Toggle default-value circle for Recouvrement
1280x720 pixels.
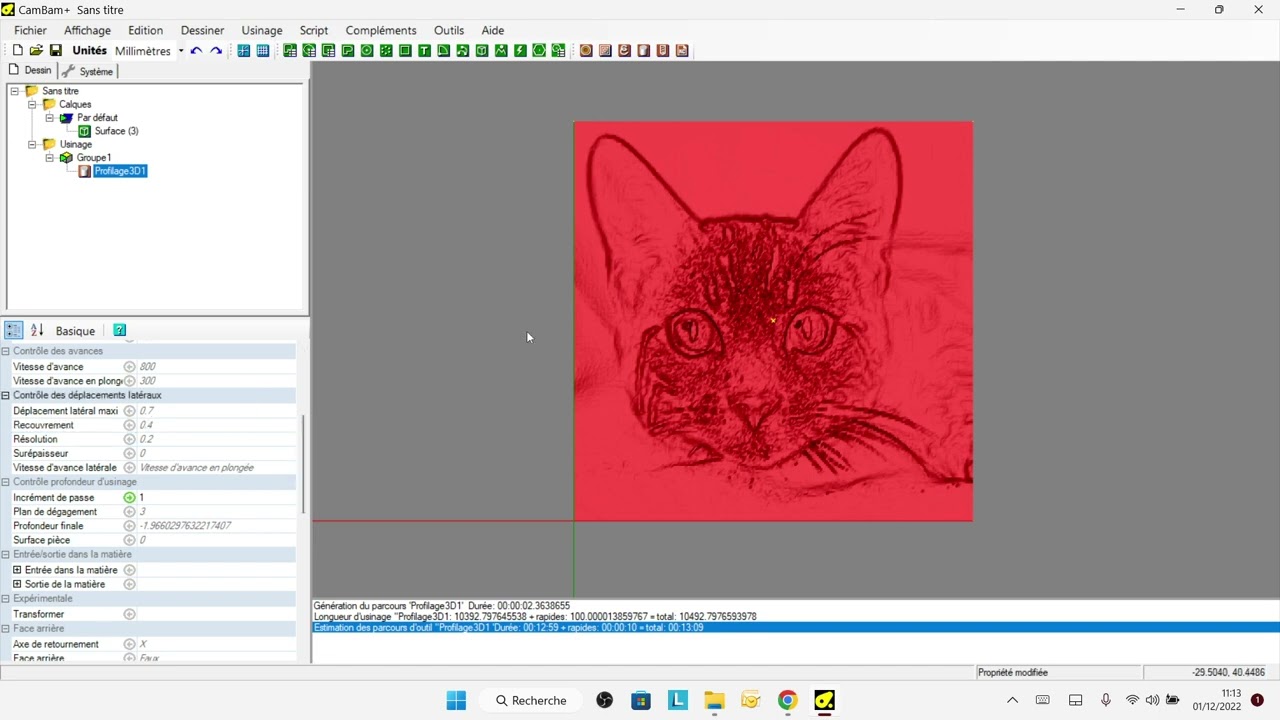click(x=129, y=425)
